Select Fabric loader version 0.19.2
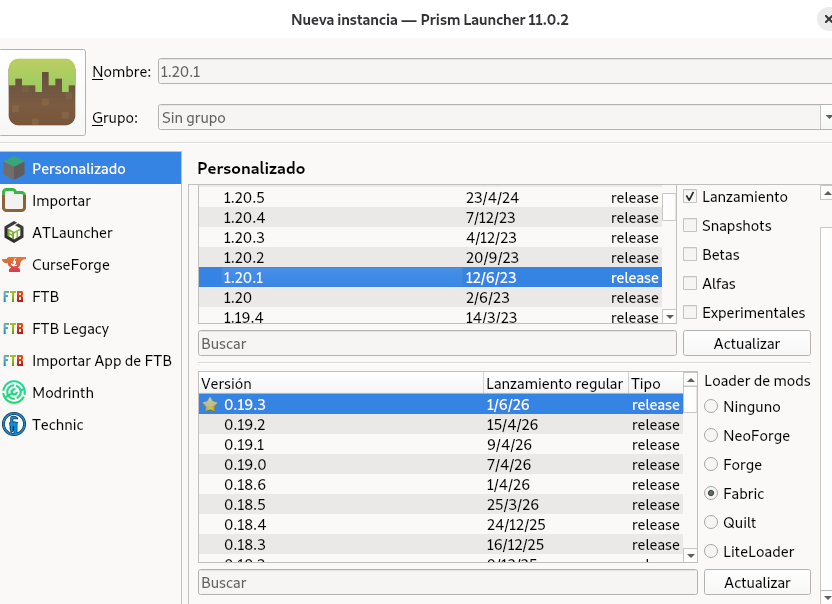The image size is (832, 604). coord(441,425)
